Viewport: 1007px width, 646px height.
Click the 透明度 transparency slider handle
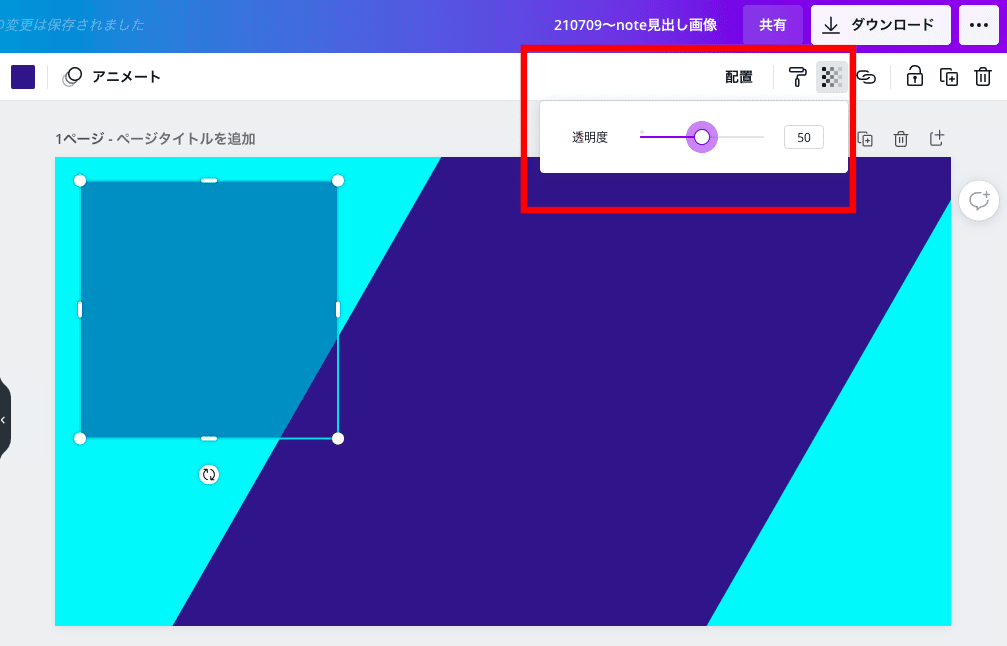click(x=702, y=137)
